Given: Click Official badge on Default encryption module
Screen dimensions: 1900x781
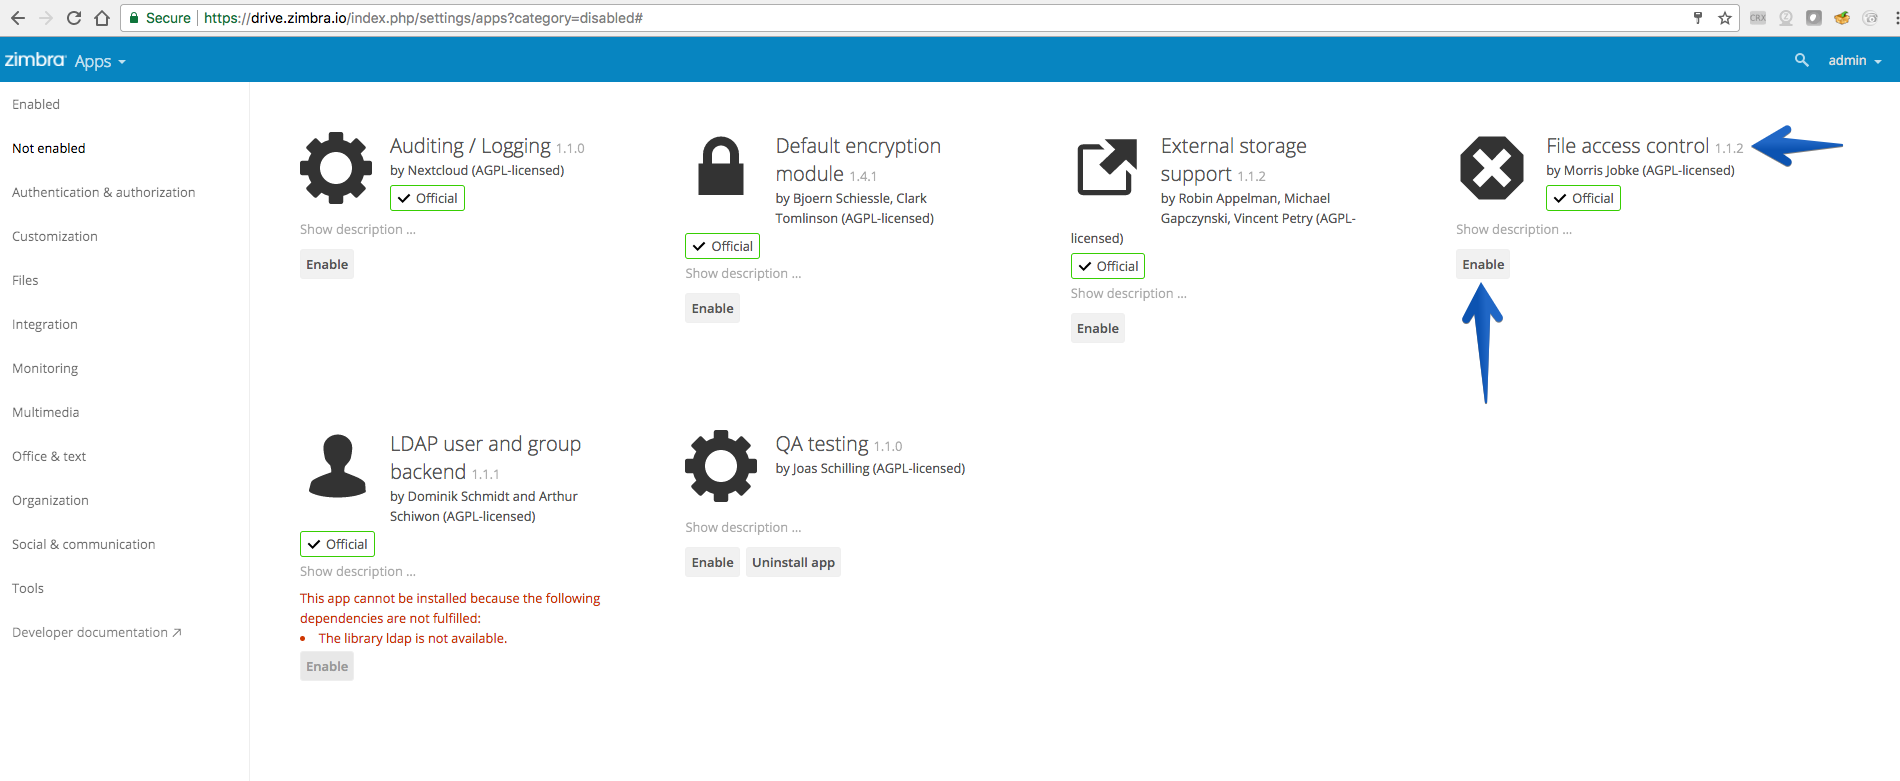Looking at the screenshot, I should pyautogui.click(x=722, y=246).
